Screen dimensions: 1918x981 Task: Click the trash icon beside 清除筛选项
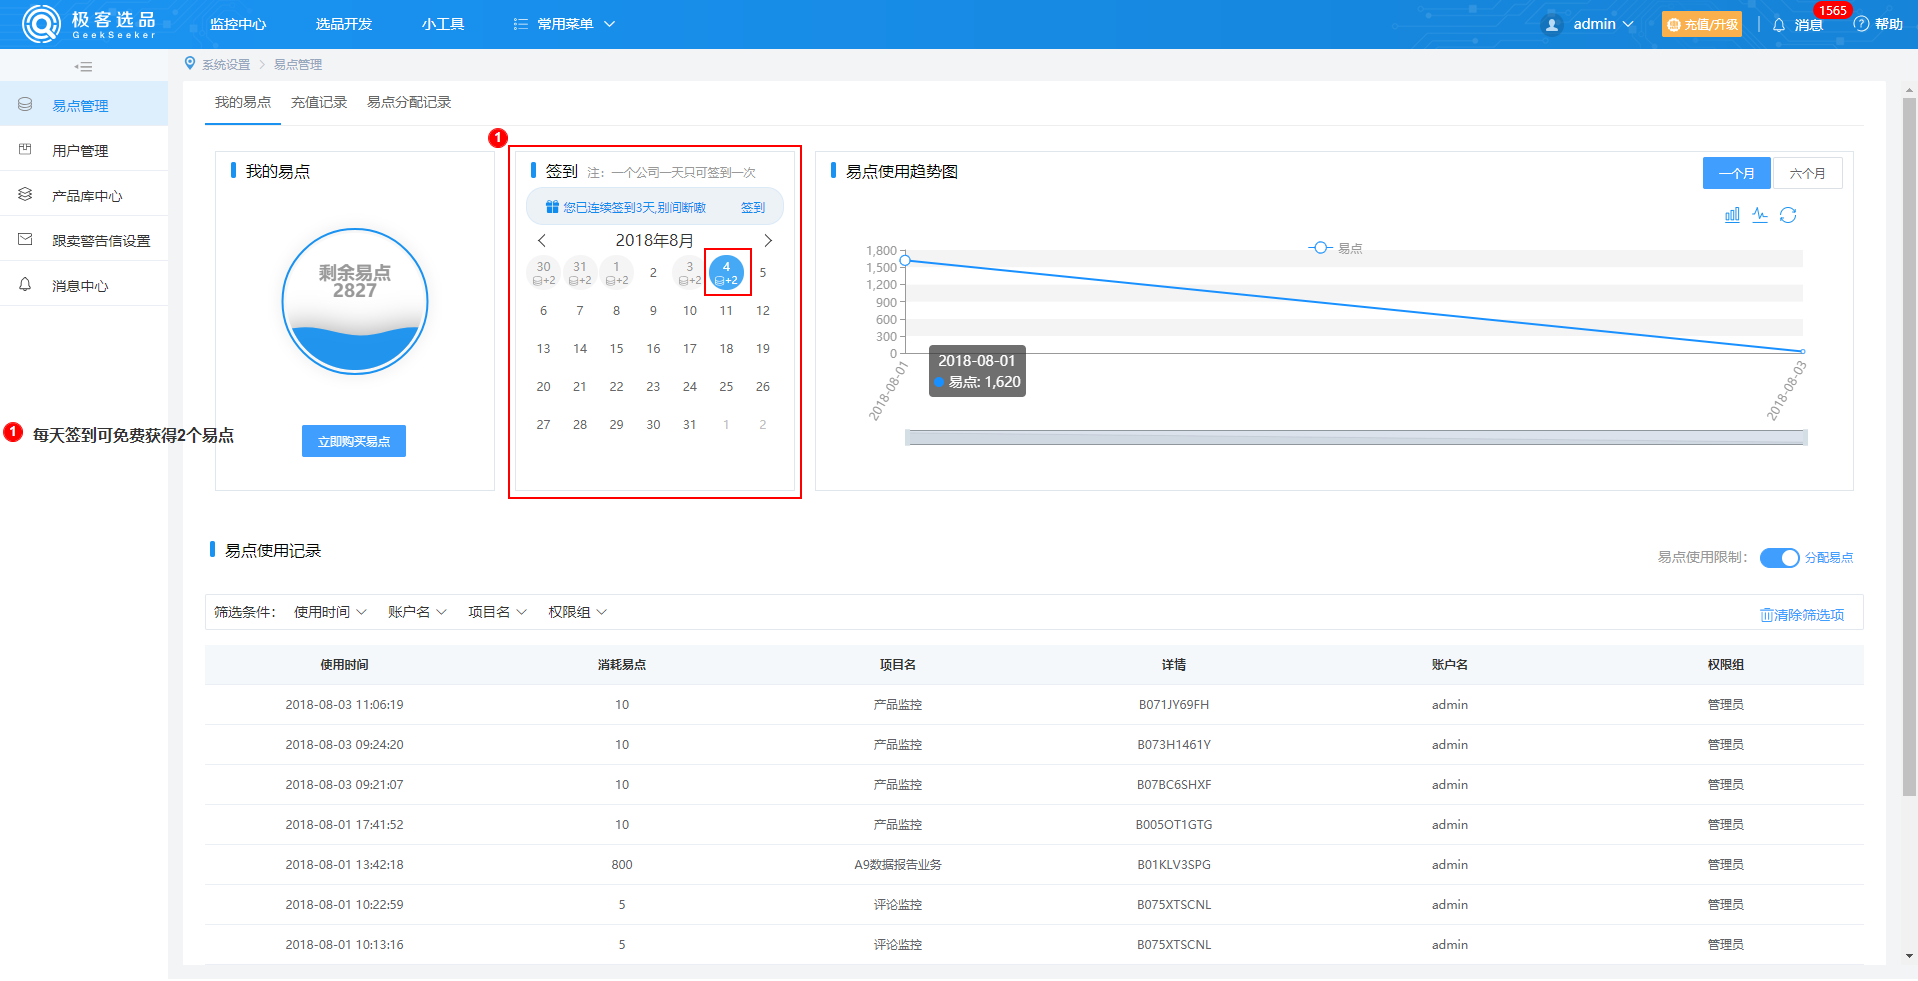click(x=1766, y=615)
